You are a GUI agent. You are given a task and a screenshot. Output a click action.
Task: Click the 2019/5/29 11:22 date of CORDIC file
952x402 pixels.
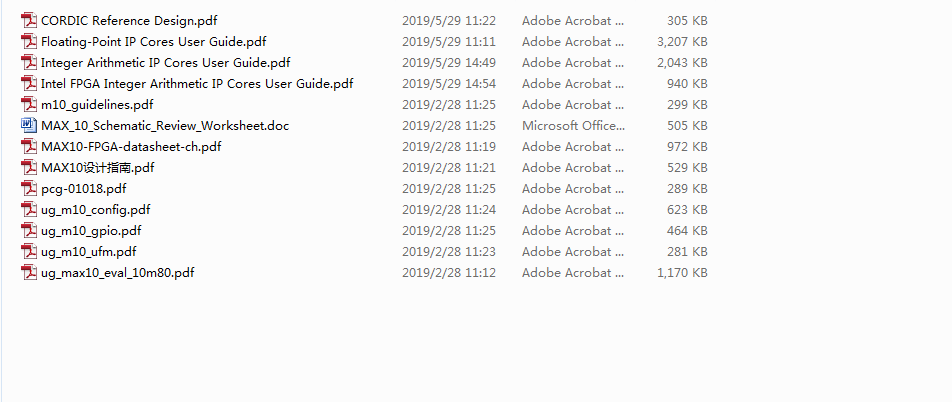(x=449, y=21)
